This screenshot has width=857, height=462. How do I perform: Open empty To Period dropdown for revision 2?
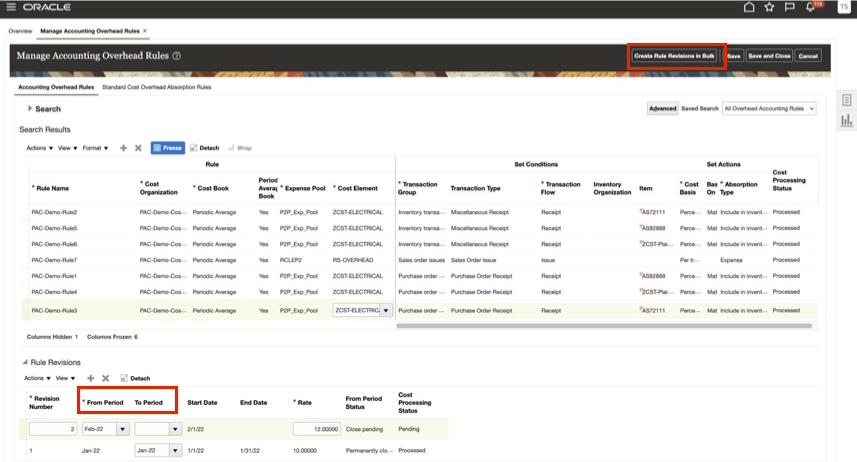175,429
